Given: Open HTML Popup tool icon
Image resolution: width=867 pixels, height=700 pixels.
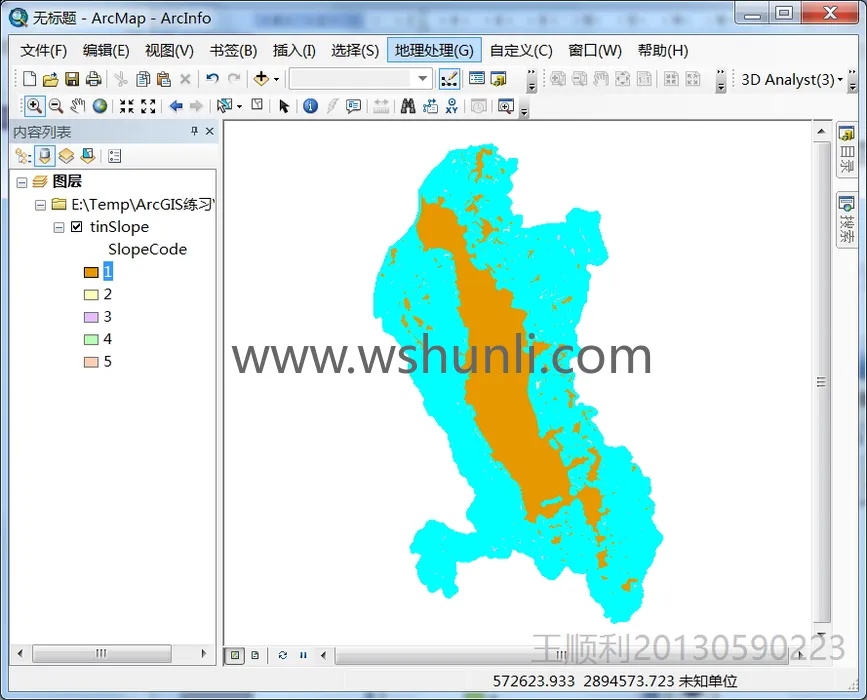Looking at the screenshot, I should [353, 106].
